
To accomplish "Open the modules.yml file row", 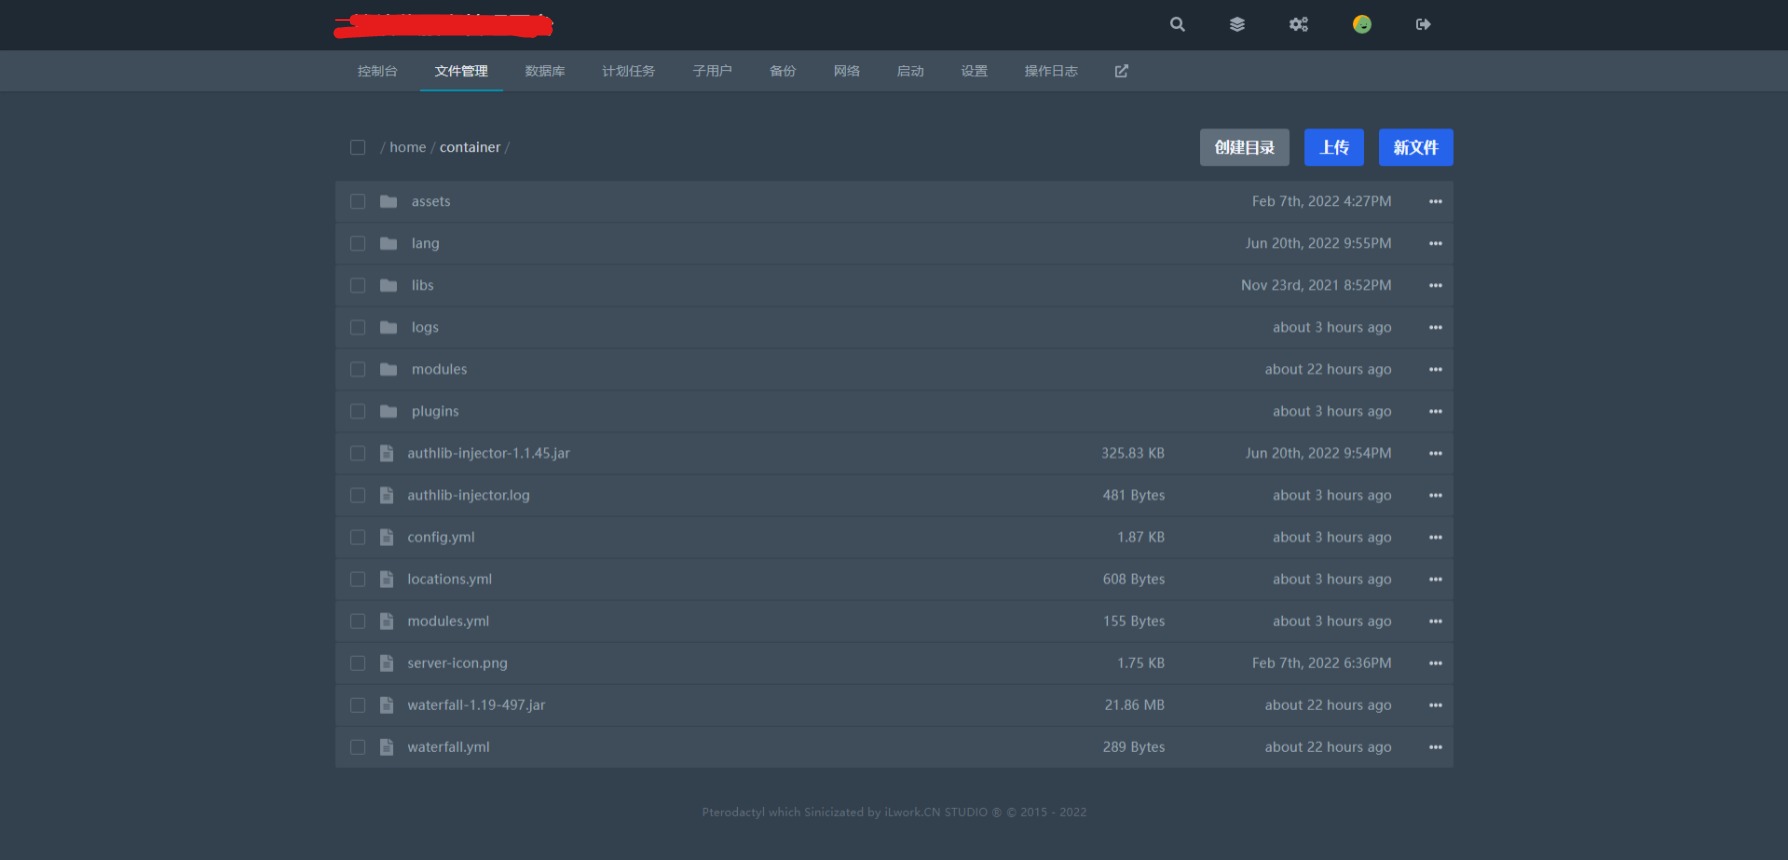I will point(448,621).
